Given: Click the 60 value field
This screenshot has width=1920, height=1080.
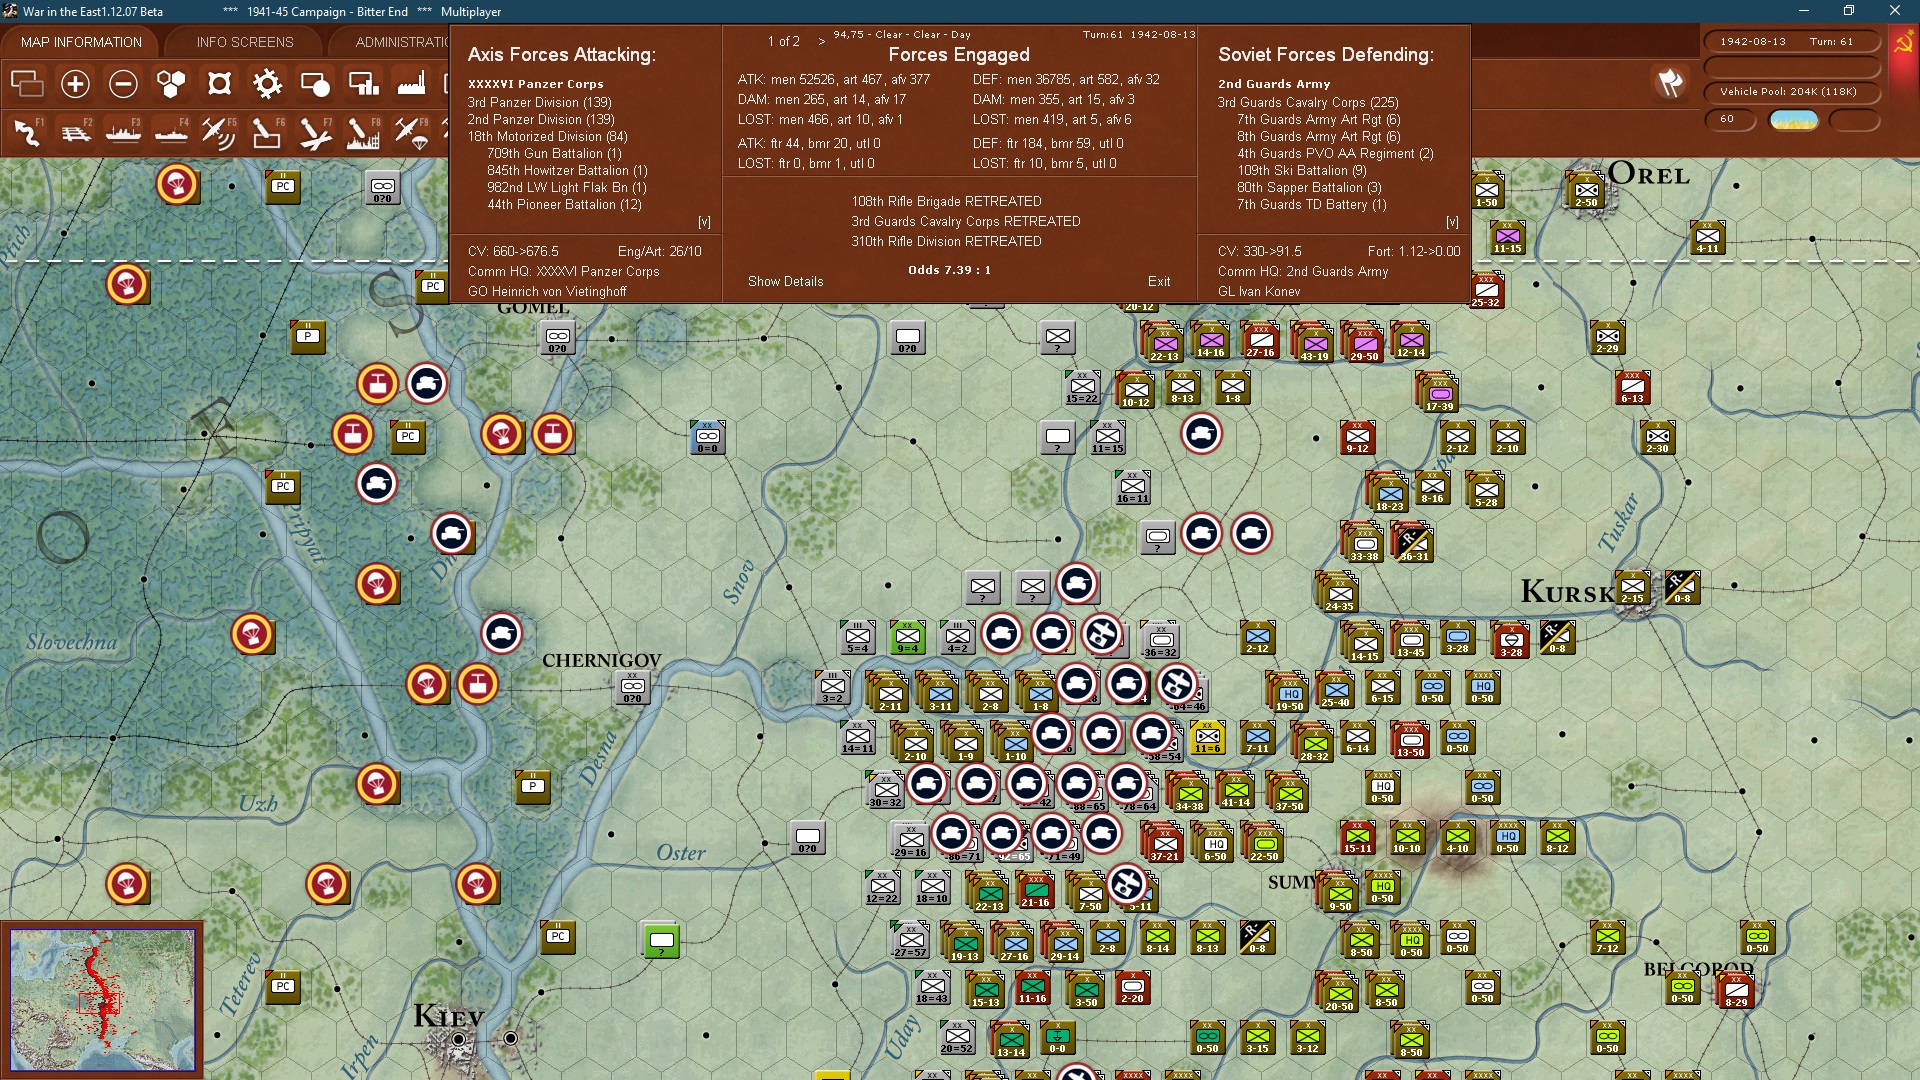Looking at the screenshot, I should pyautogui.click(x=1730, y=119).
